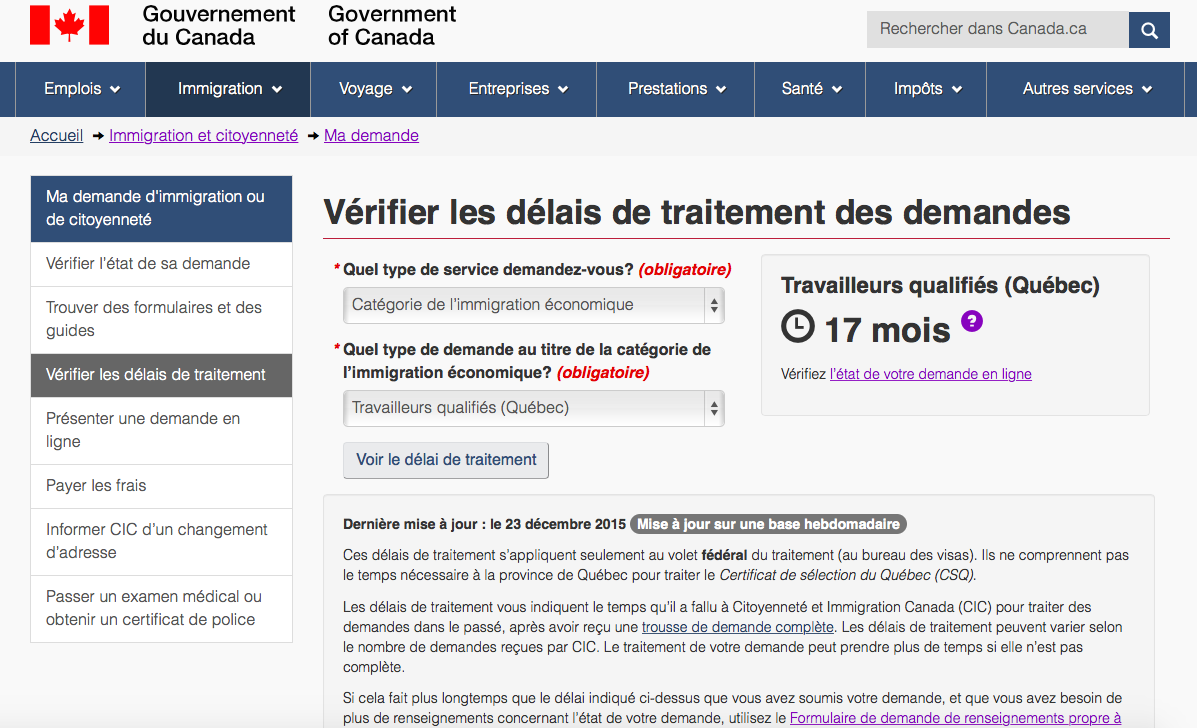The width and height of the screenshot is (1197, 728).
Task: Click the Canadian flag logo
Action: pyautogui.click(x=69, y=25)
